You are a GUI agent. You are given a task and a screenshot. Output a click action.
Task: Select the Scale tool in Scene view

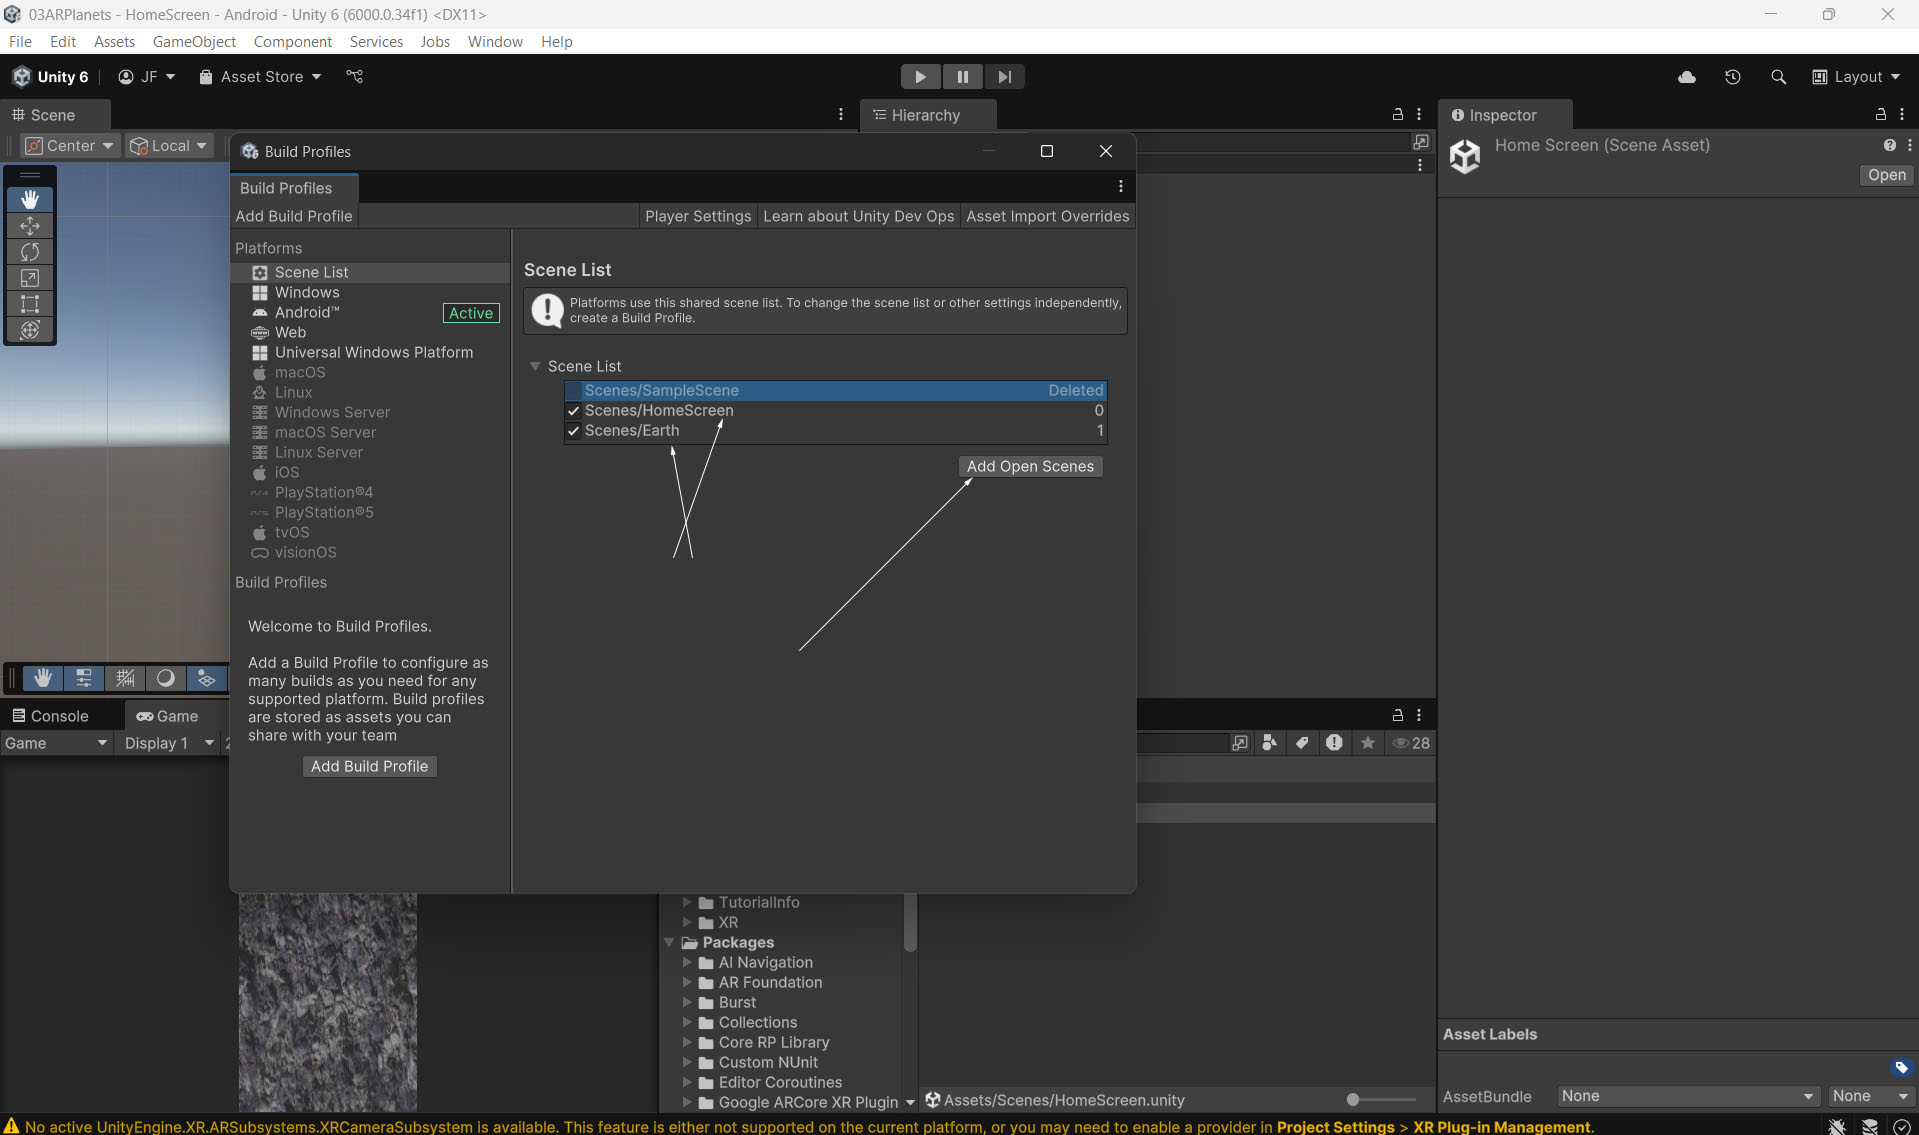pos(30,278)
